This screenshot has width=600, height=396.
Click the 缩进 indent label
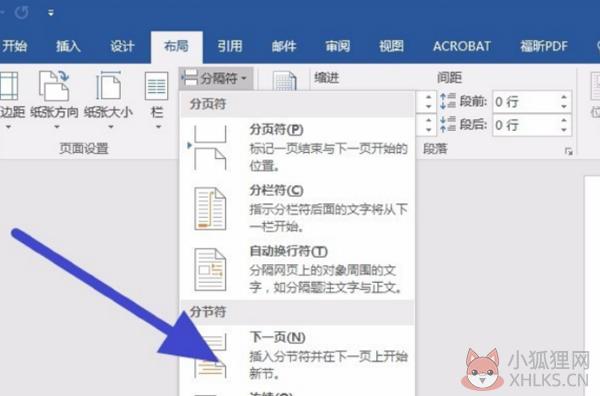326,78
